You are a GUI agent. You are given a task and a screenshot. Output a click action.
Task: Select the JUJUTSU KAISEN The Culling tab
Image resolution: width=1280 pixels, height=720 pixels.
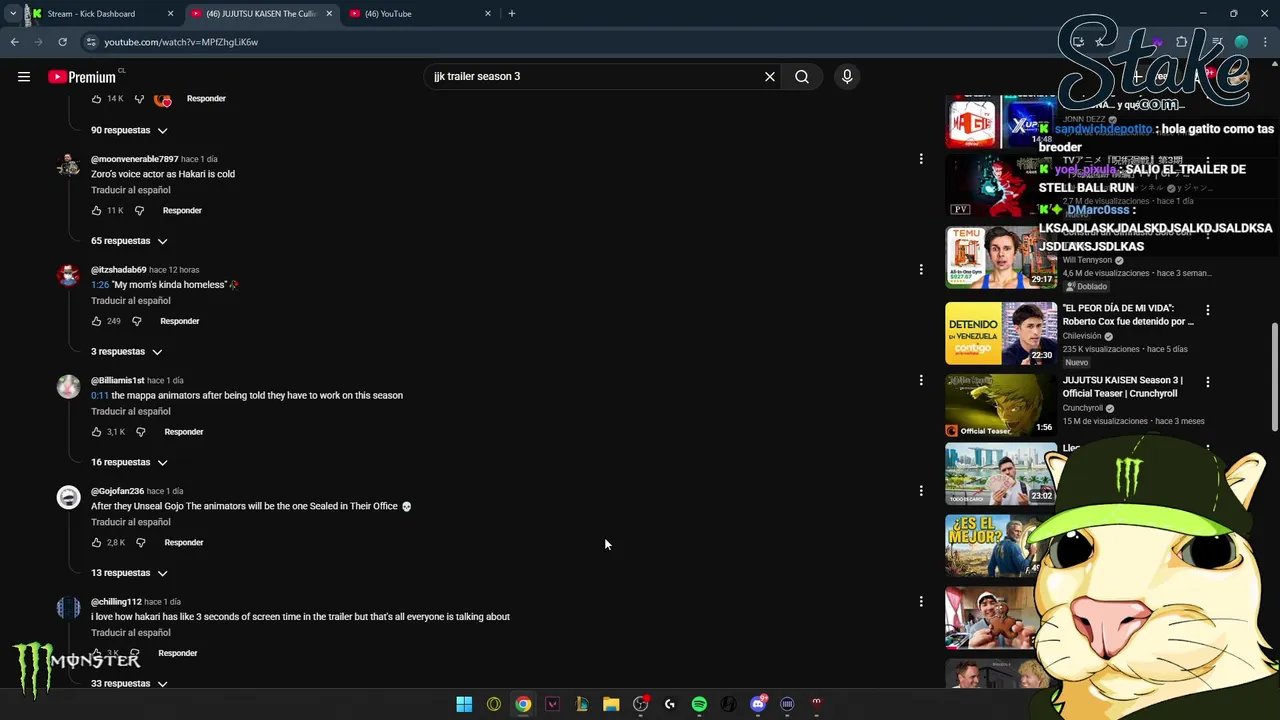260,14
